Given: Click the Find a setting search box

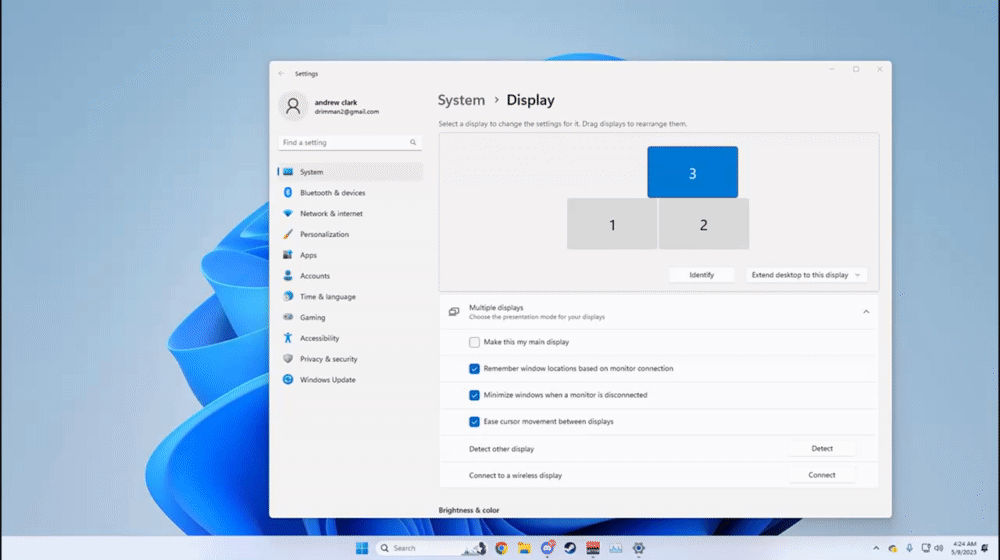Looking at the screenshot, I should tap(349, 142).
